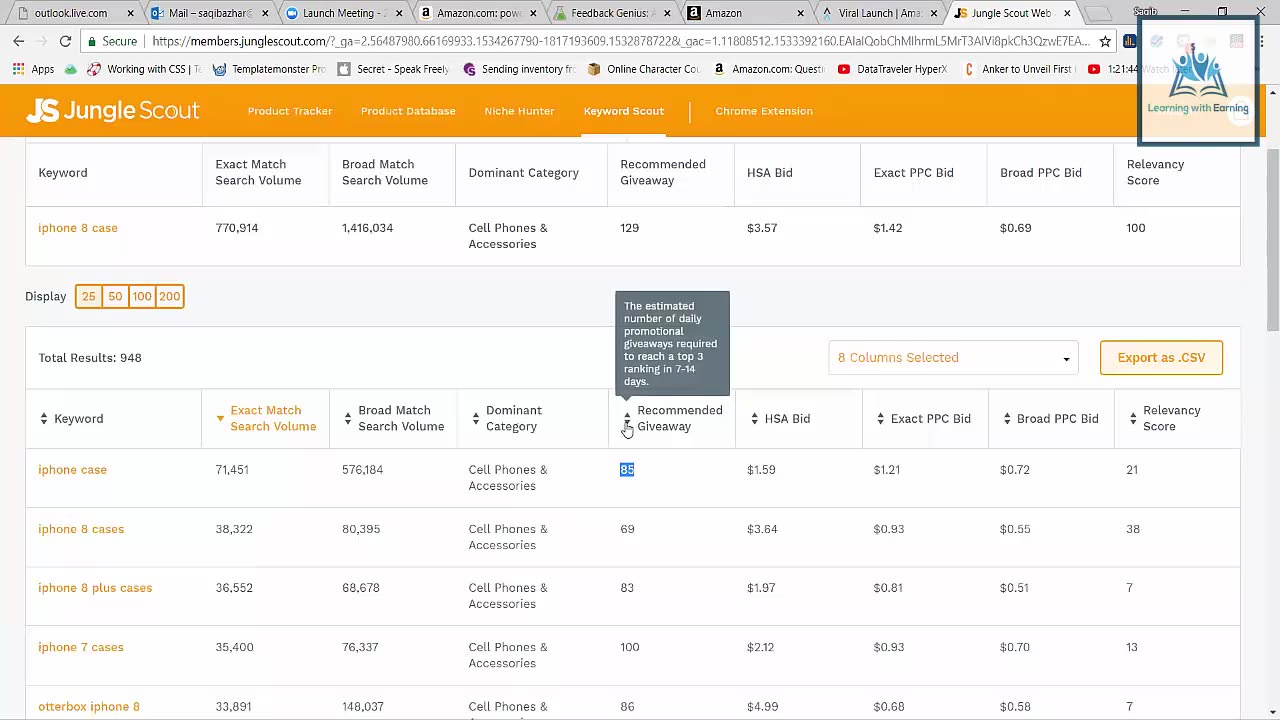Open iphone 8 plus cases keyword
1280x720 pixels.
pyautogui.click(x=95, y=588)
